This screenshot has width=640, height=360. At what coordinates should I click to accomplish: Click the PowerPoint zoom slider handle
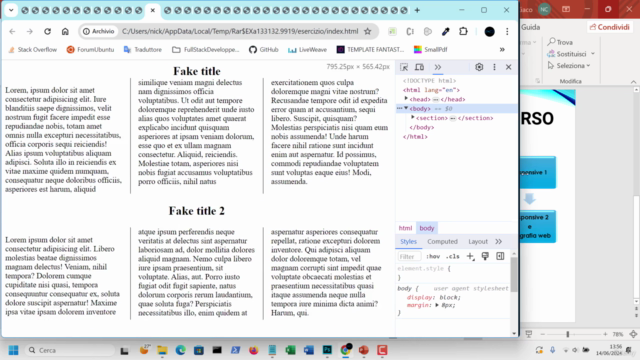pos(567,334)
